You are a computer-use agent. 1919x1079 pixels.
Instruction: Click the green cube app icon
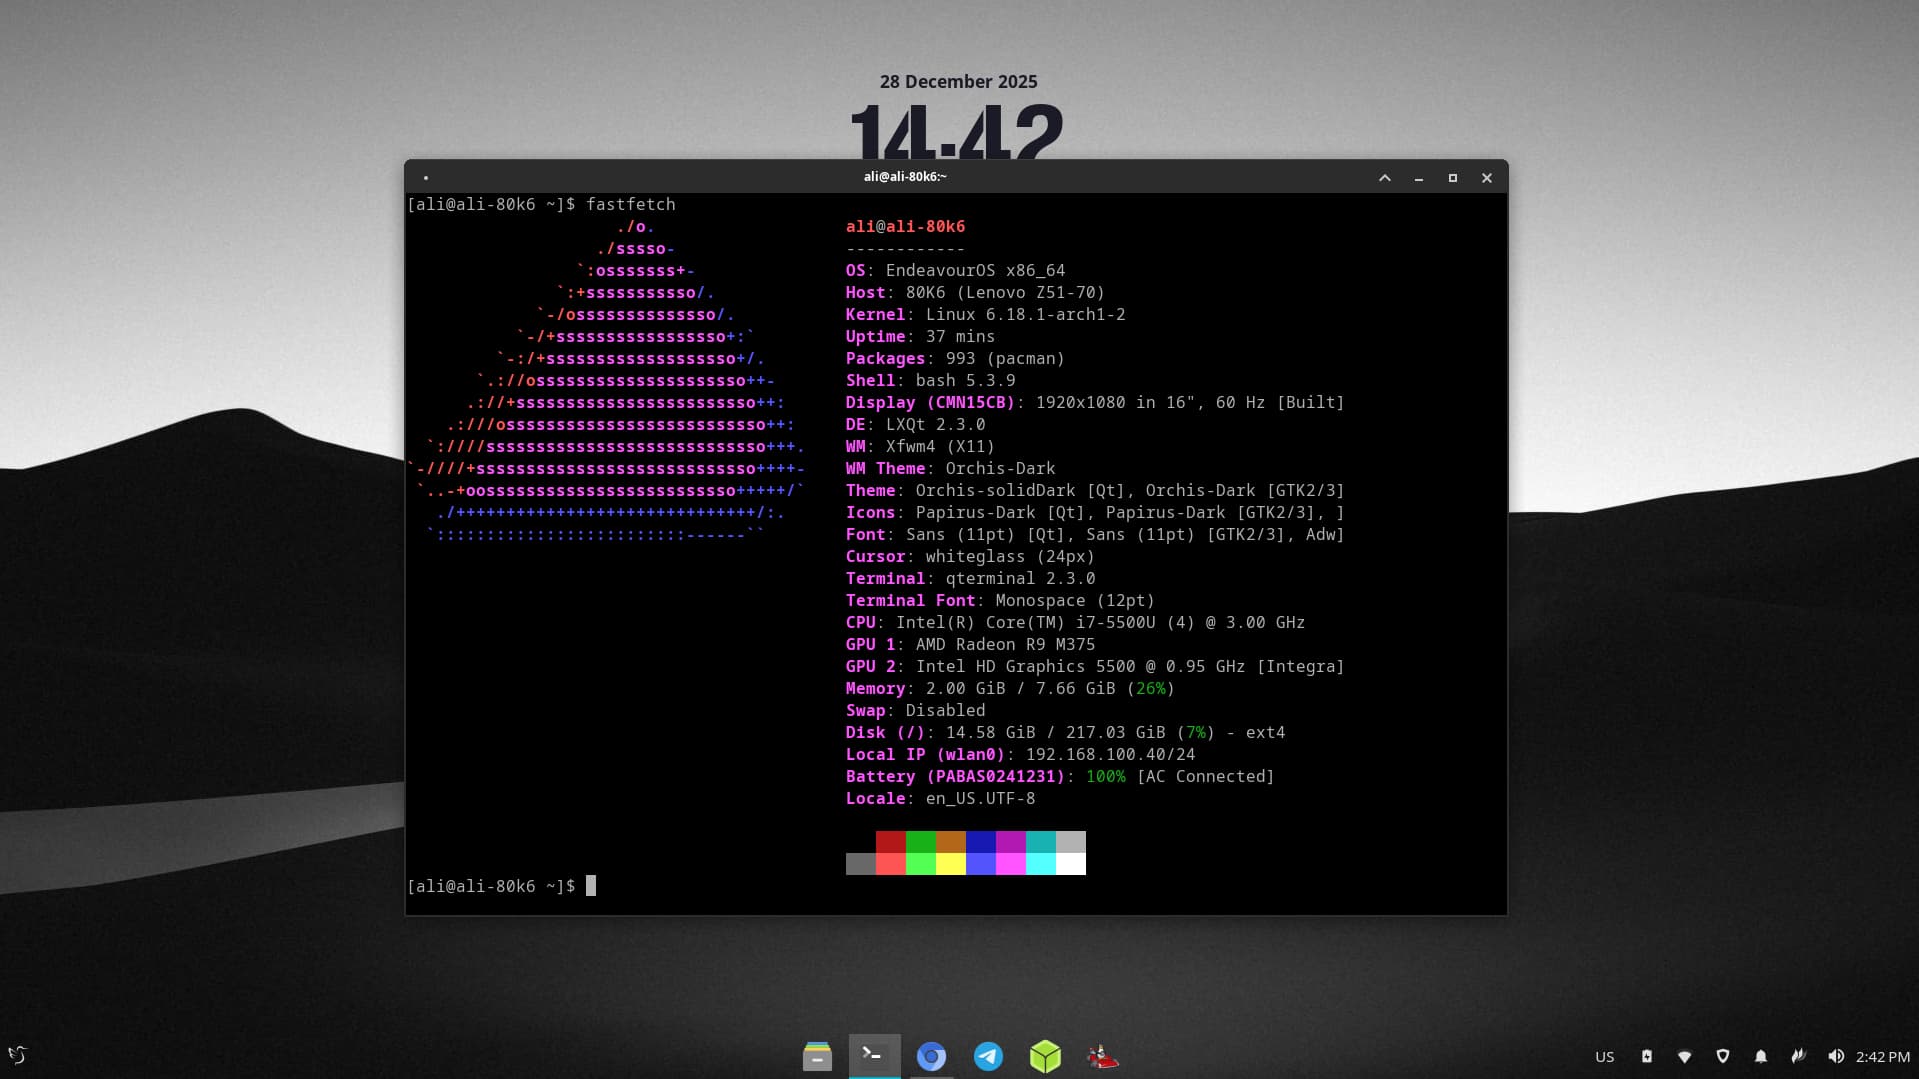tap(1045, 1056)
